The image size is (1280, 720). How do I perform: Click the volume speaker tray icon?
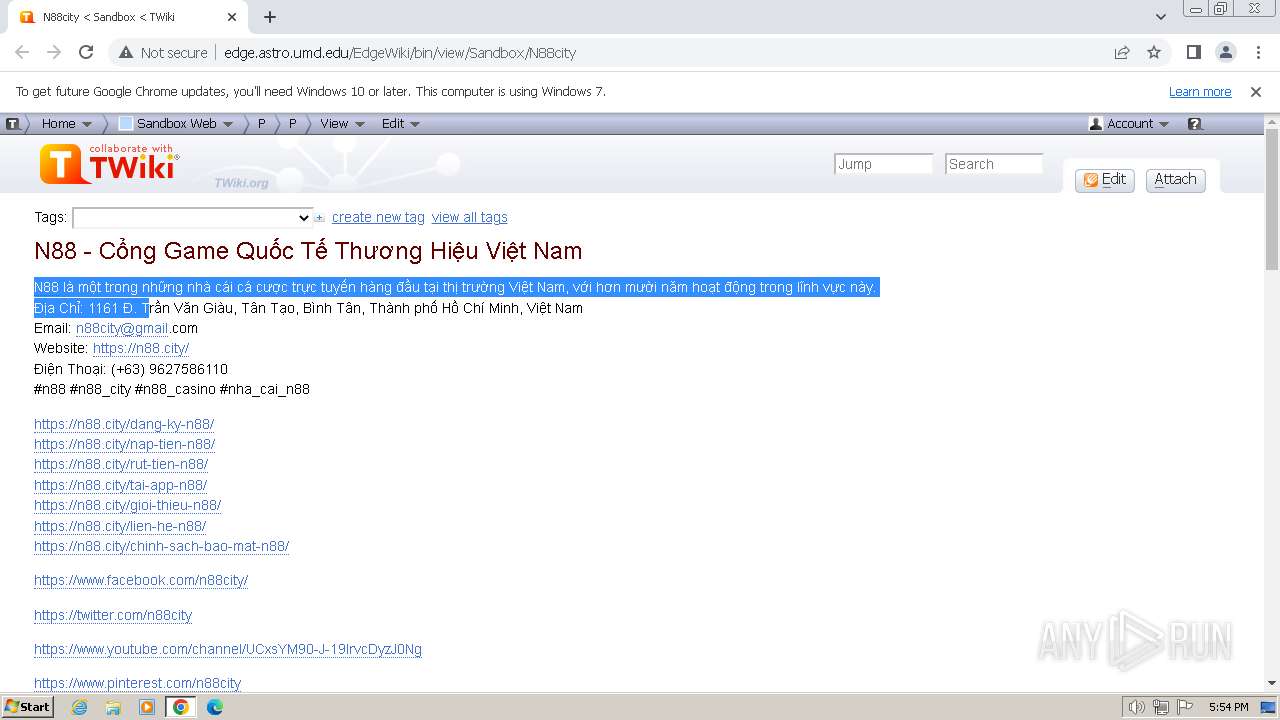pyautogui.click(x=1137, y=707)
